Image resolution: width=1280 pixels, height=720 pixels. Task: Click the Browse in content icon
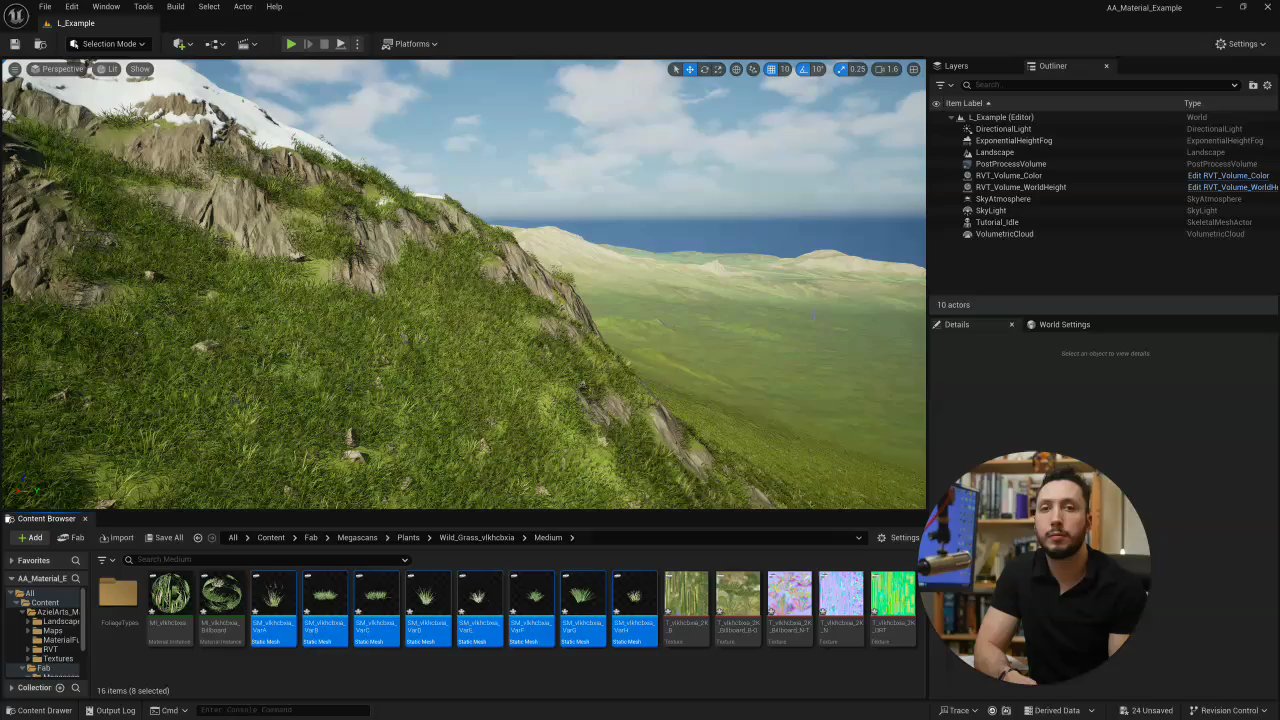(40, 44)
